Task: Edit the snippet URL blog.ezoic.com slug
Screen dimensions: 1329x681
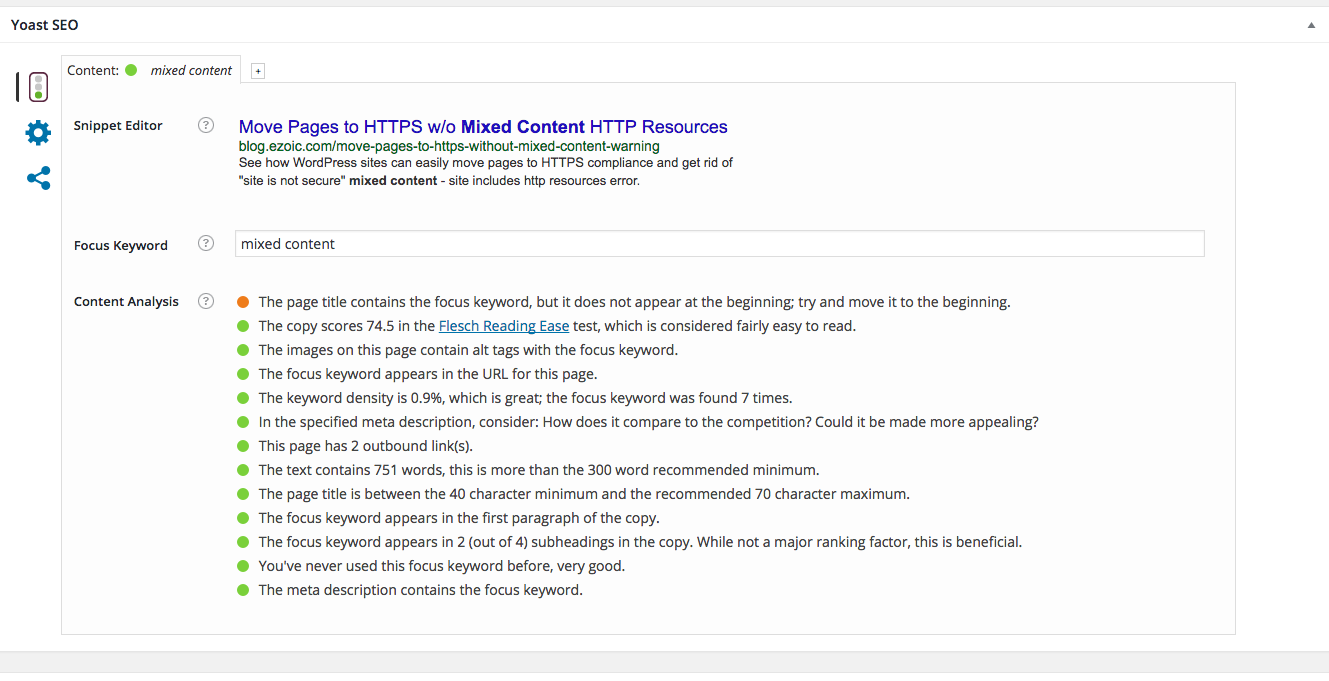Action: 449,146
